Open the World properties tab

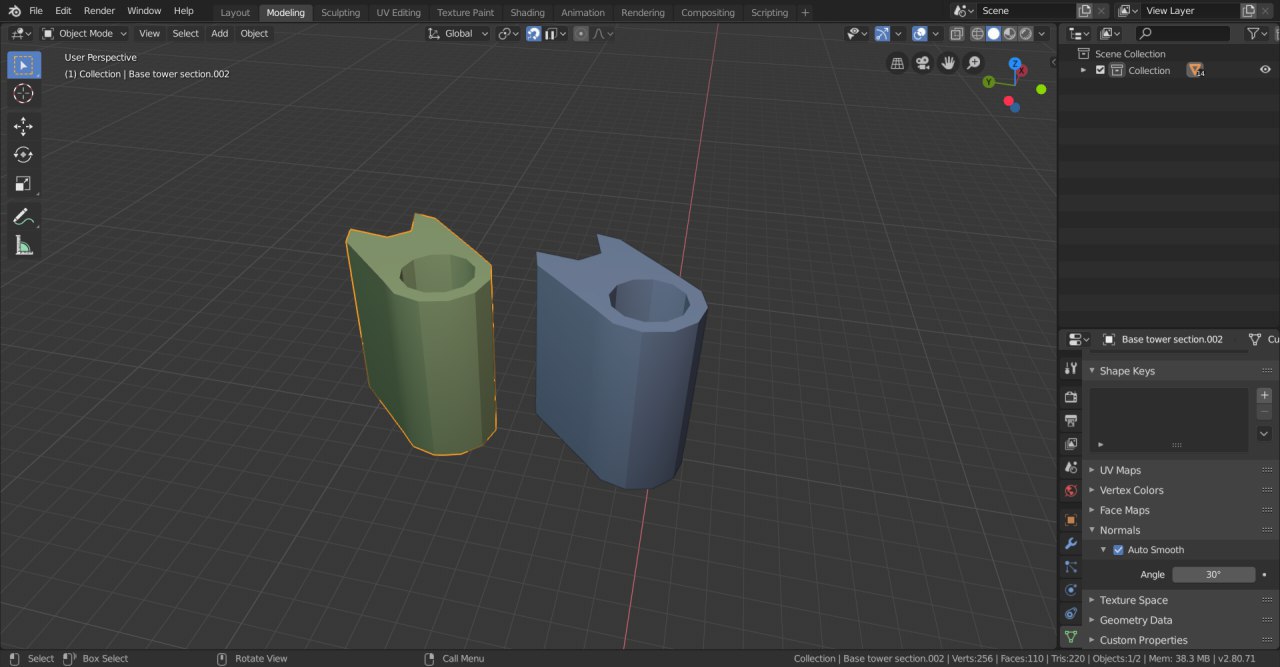click(x=1070, y=491)
